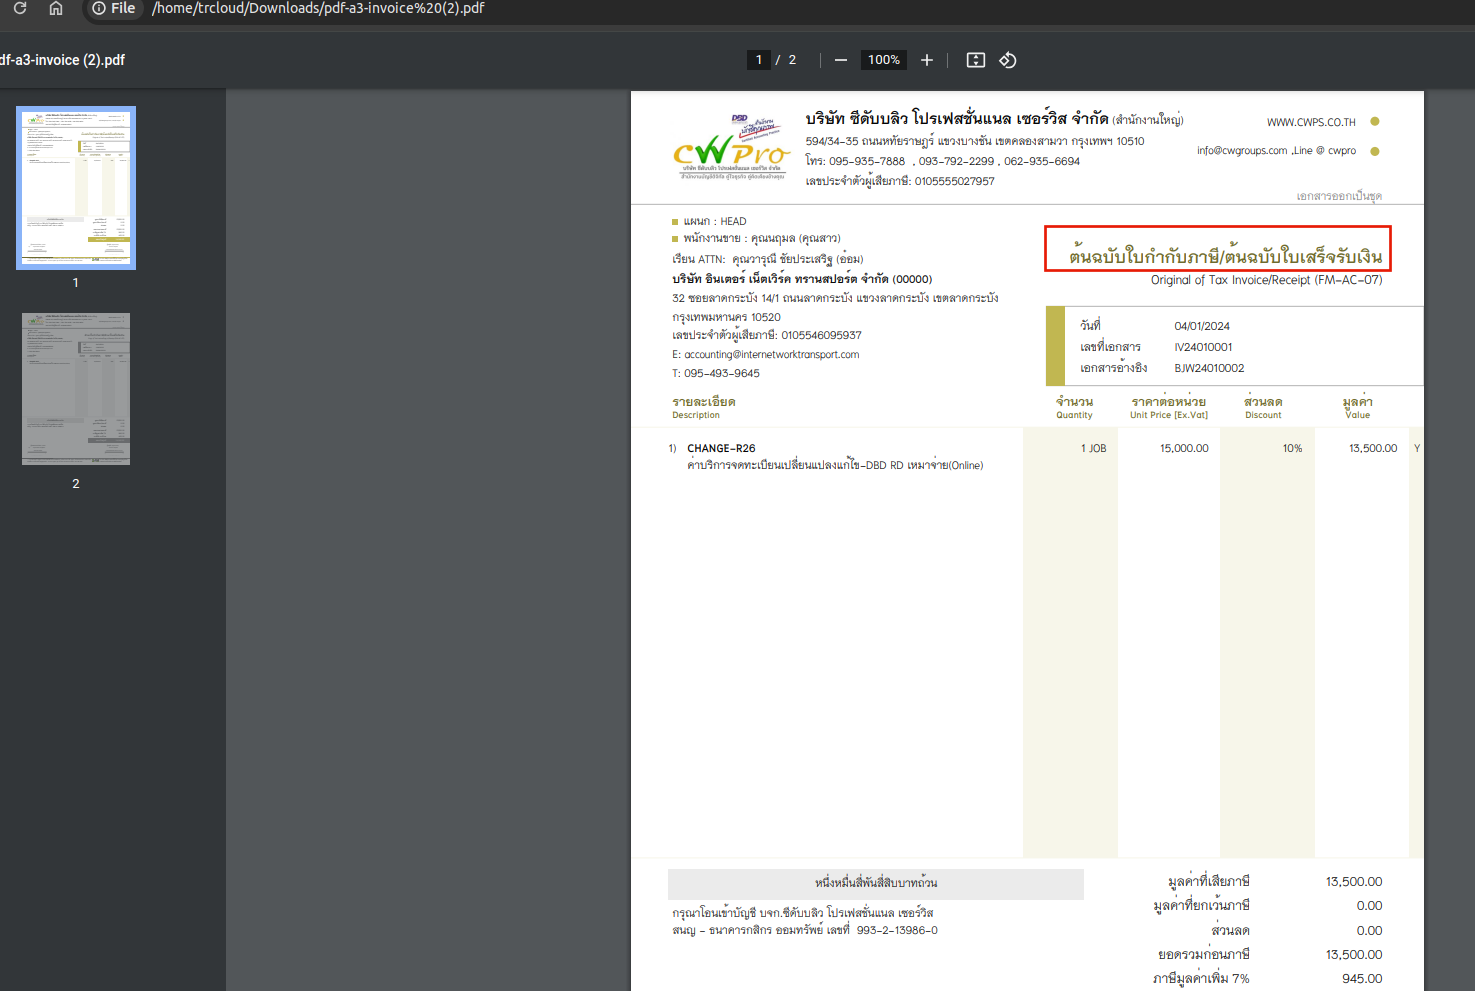Screen dimensions: 1475x991
Task: Click the 100% zoom level field
Action: click(x=884, y=60)
